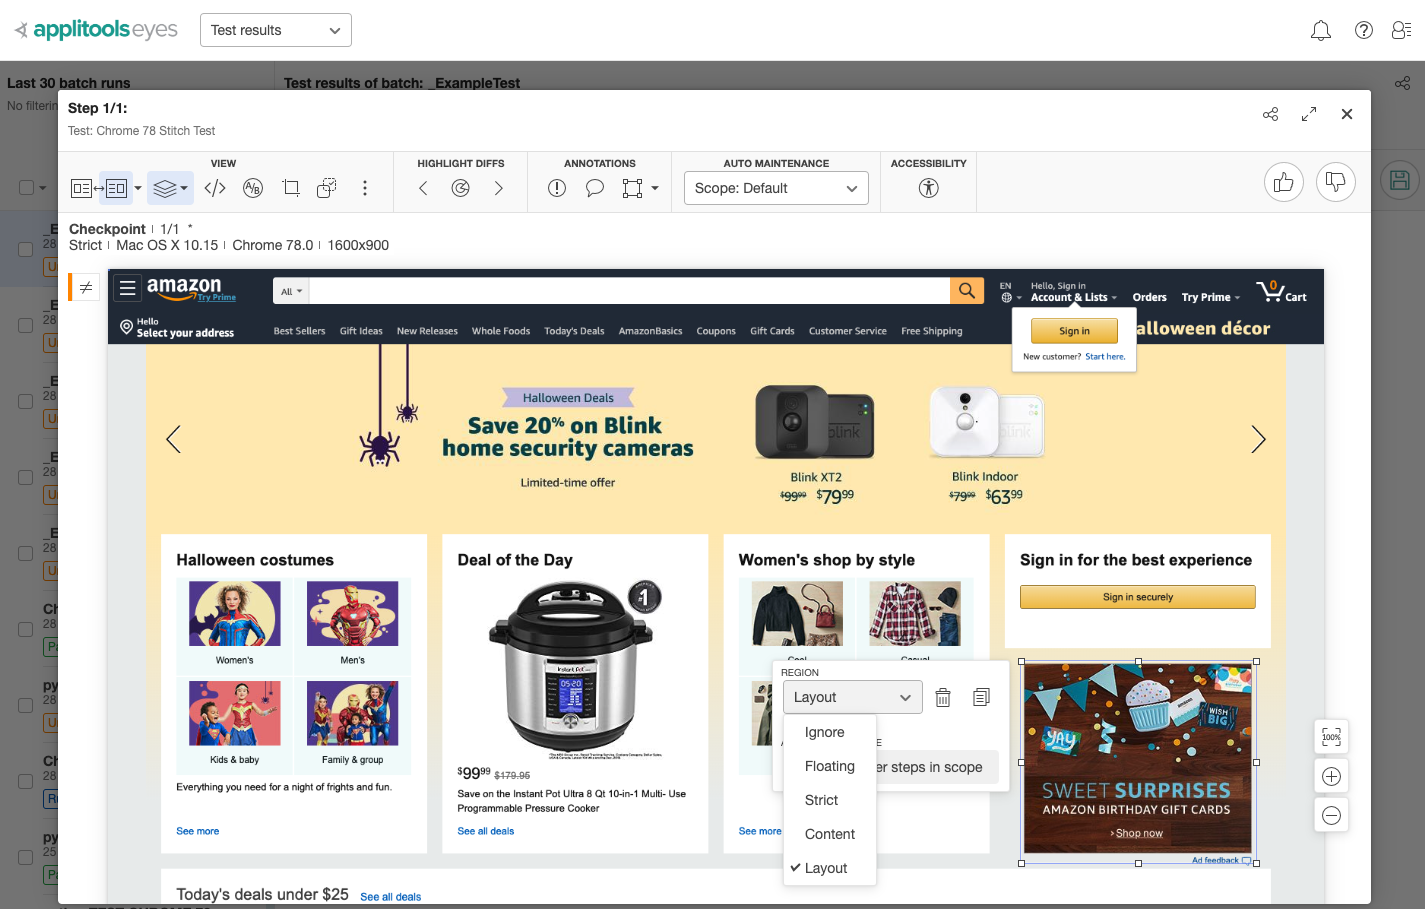
Task: Expand the region annotation type arrow
Action: tap(655, 188)
